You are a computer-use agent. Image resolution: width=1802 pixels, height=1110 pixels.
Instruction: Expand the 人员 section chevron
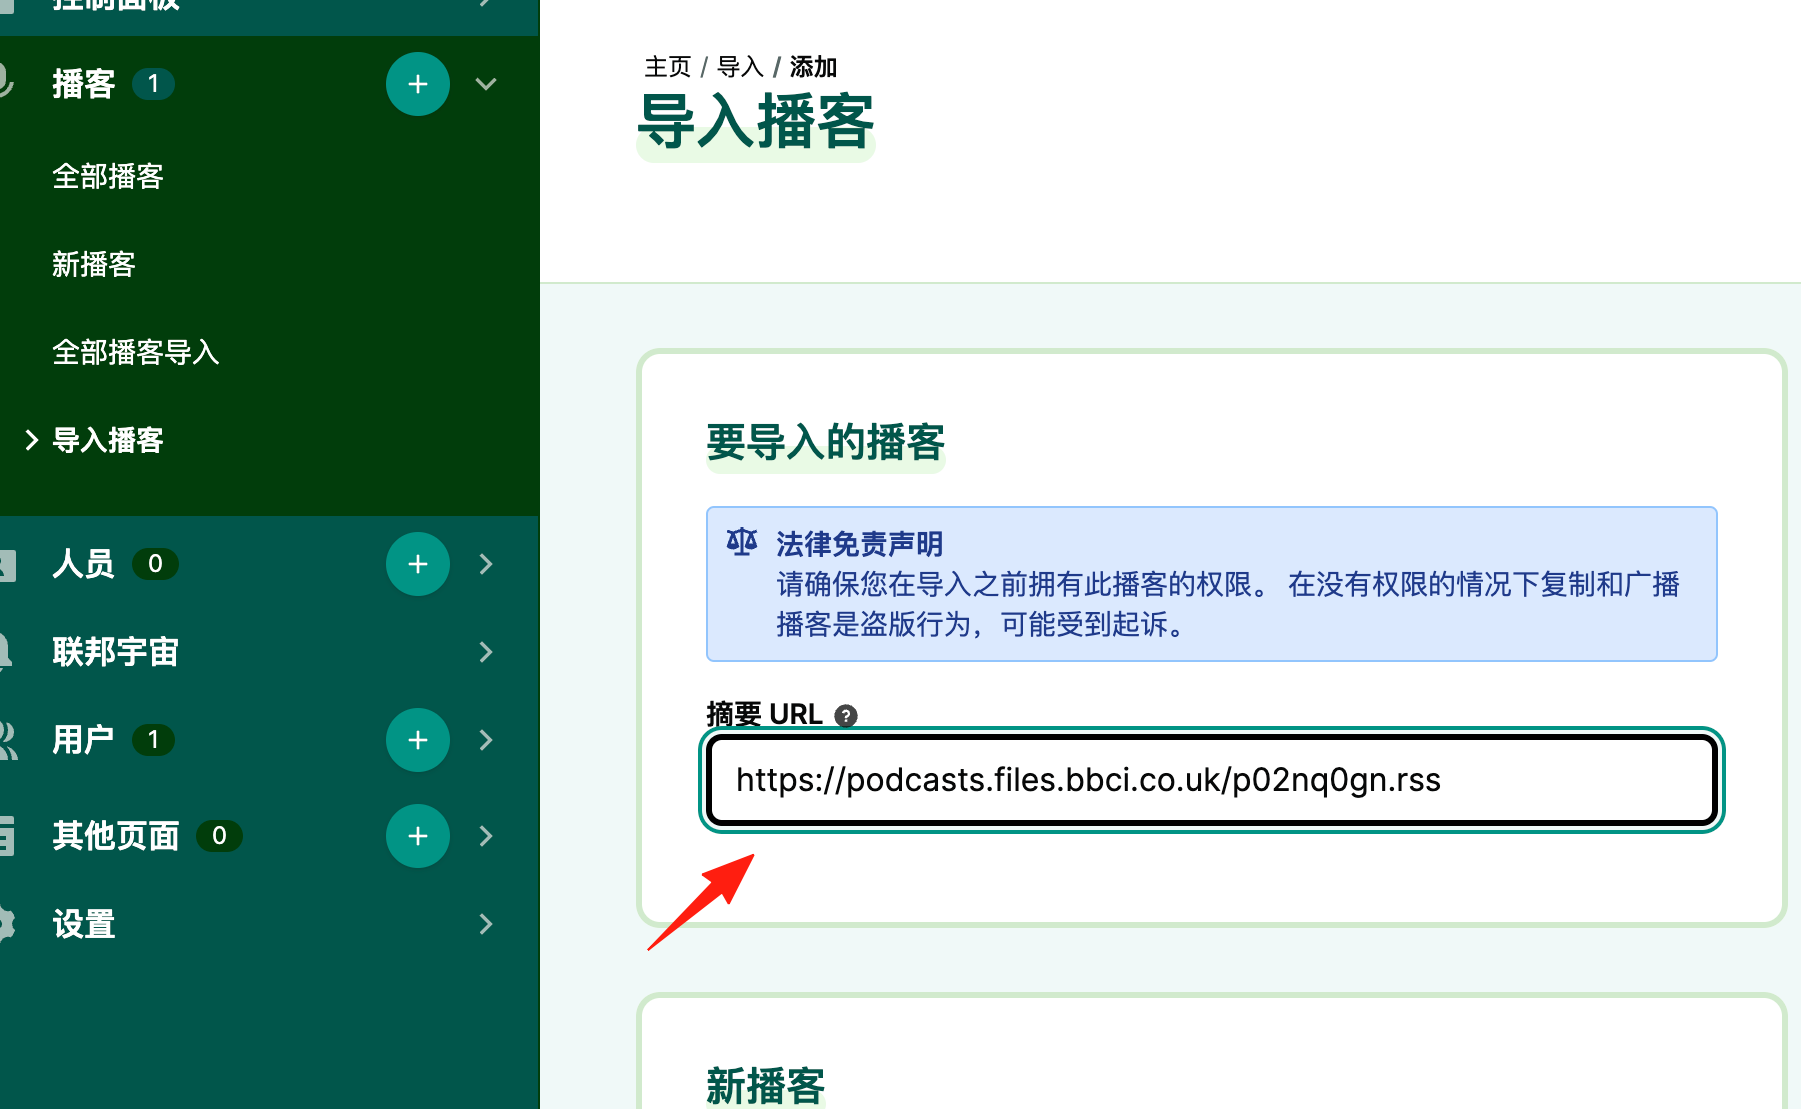click(486, 564)
